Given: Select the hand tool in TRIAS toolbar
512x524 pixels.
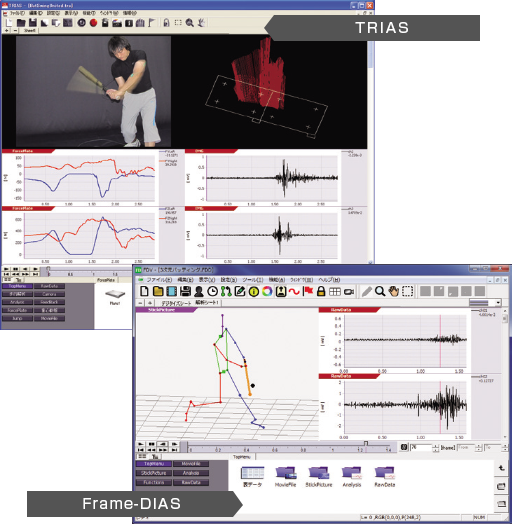Looking at the screenshot, I should point(201,23).
